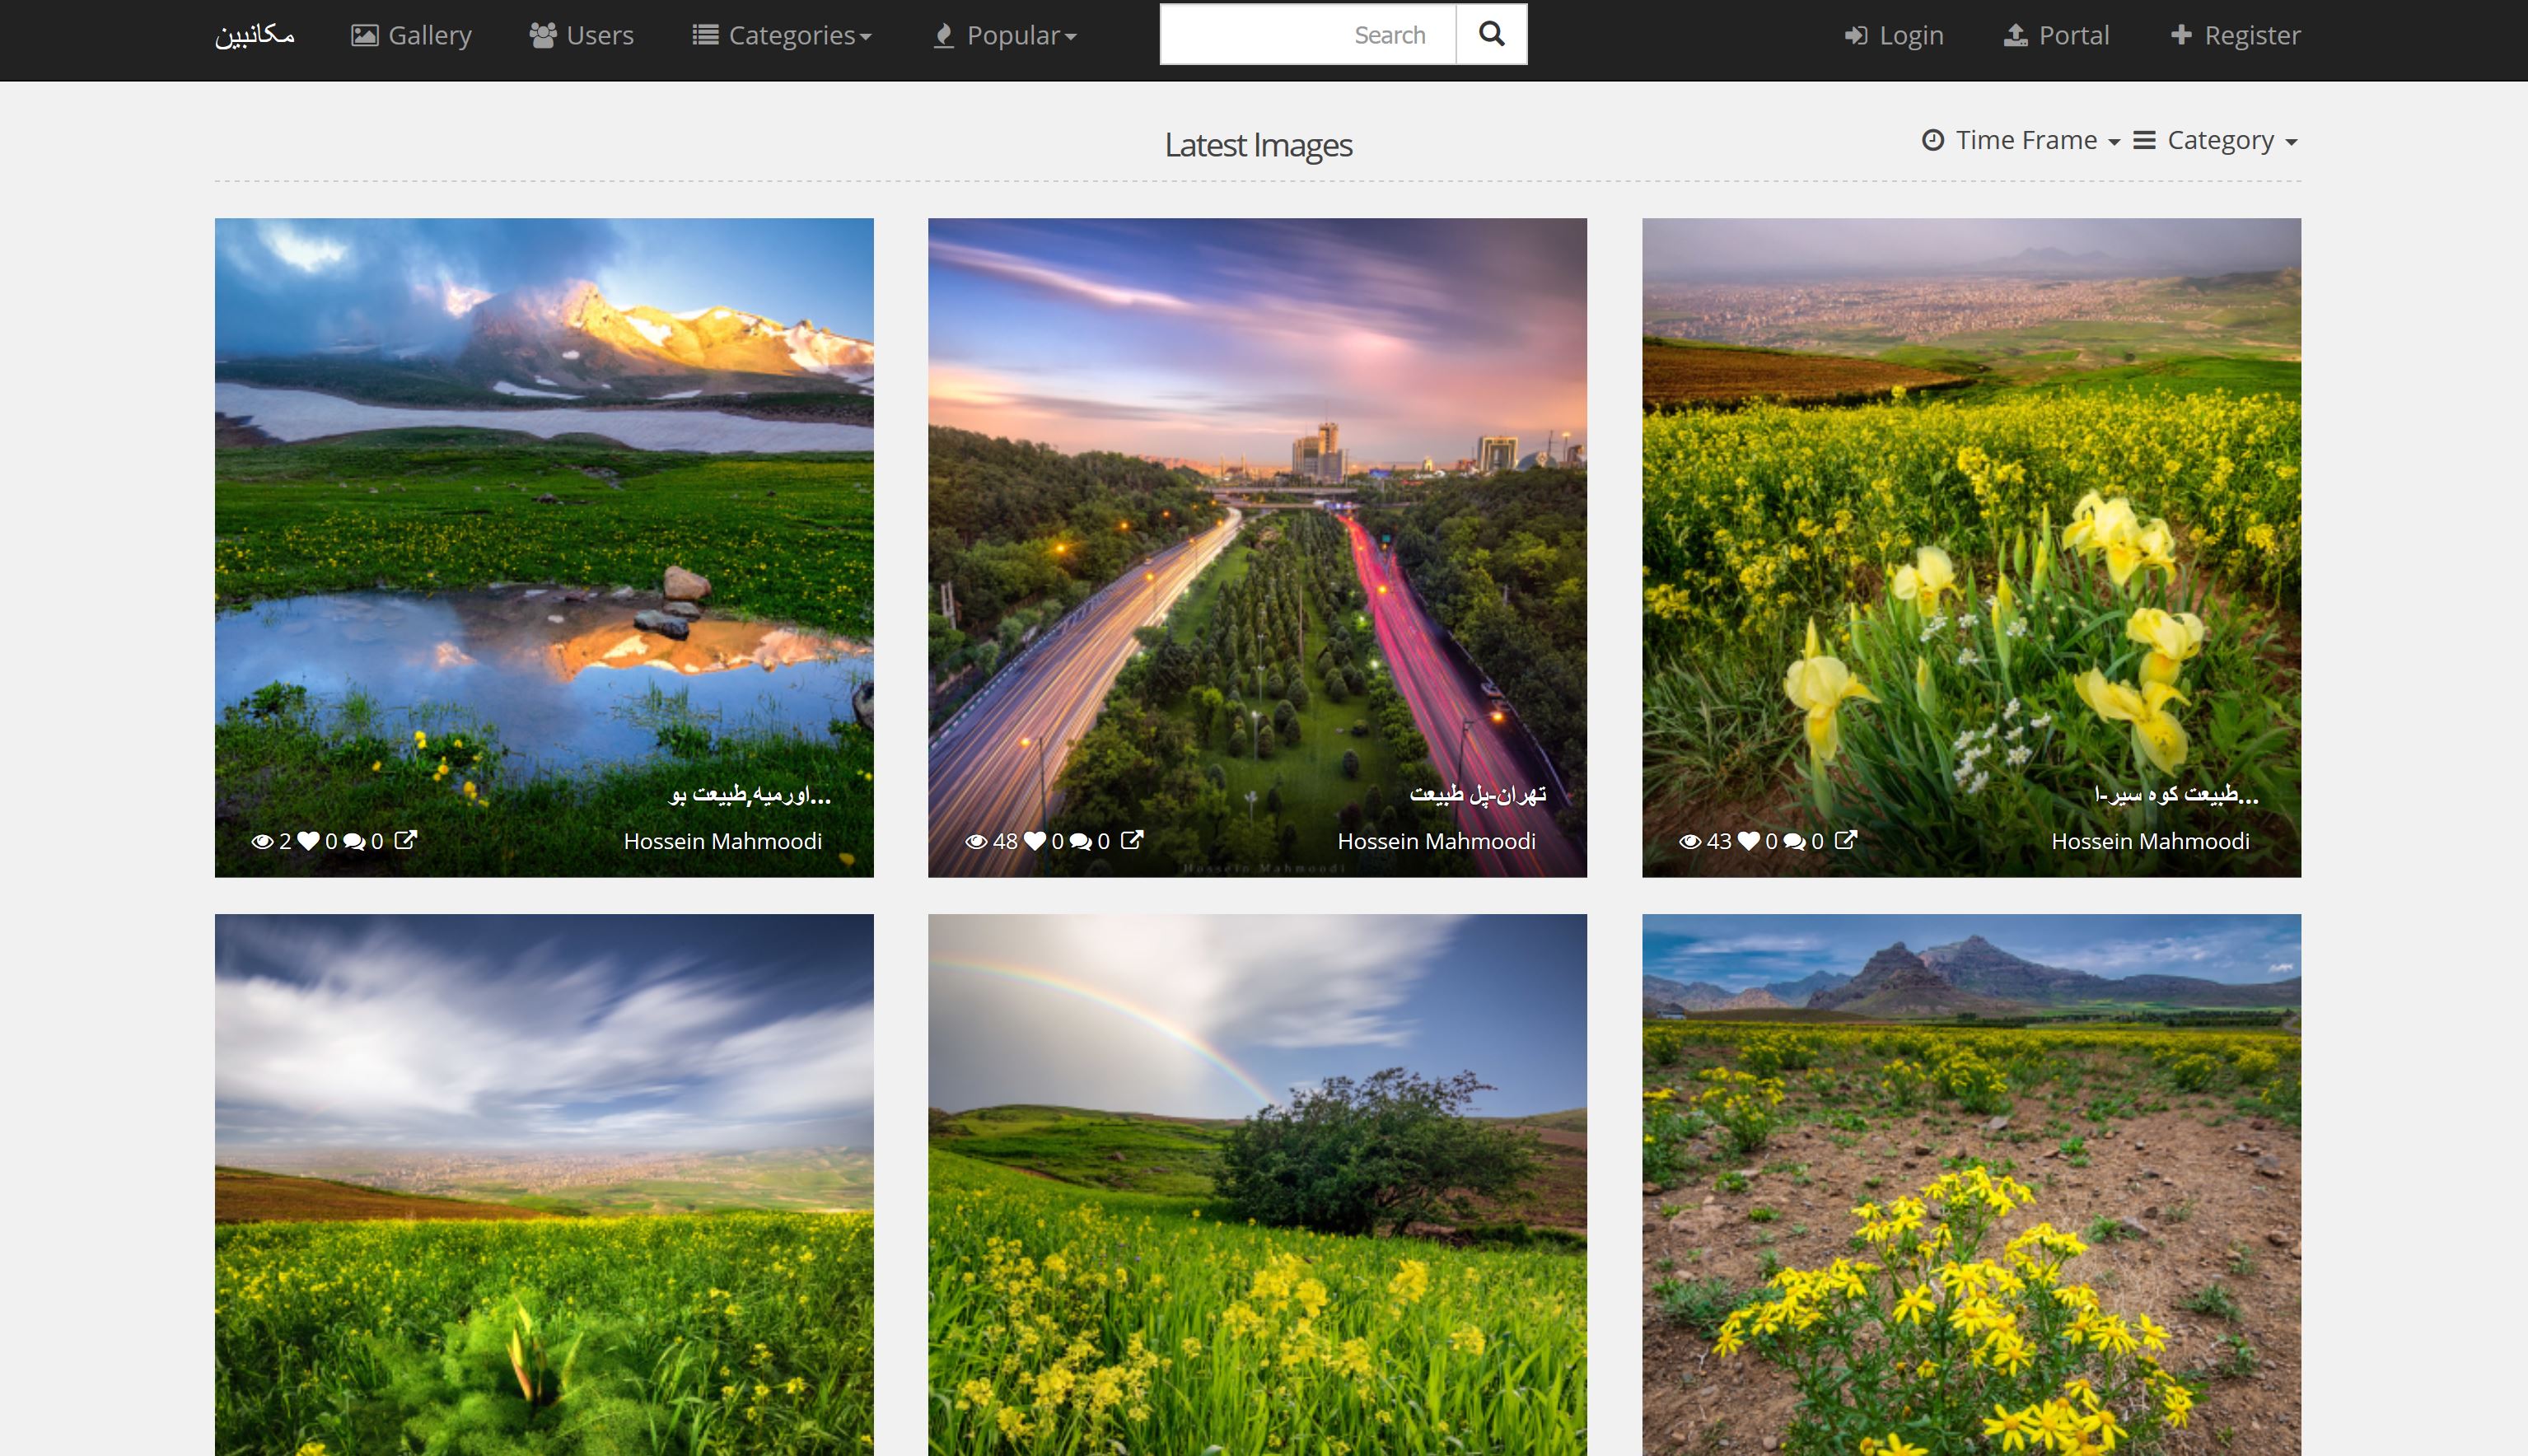The width and height of the screenshot is (2528, 1456).
Task: Click Hossein Mahmoodi on yellow iris image
Action: [x=2150, y=841]
